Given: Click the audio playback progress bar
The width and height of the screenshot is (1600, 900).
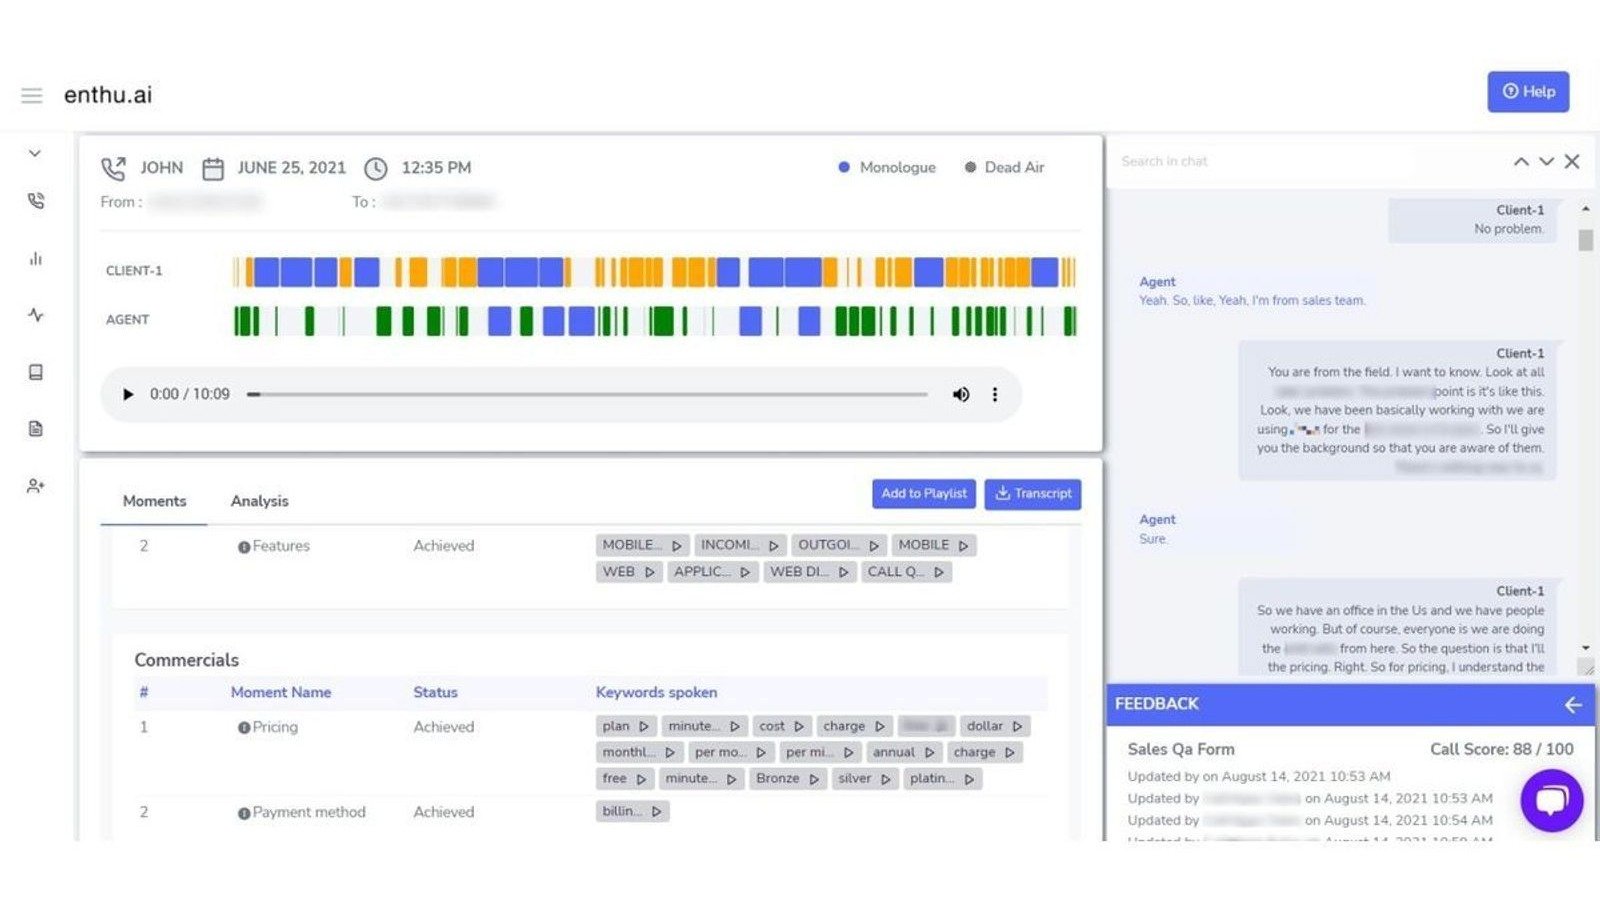Looking at the screenshot, I should pos(590,394).
